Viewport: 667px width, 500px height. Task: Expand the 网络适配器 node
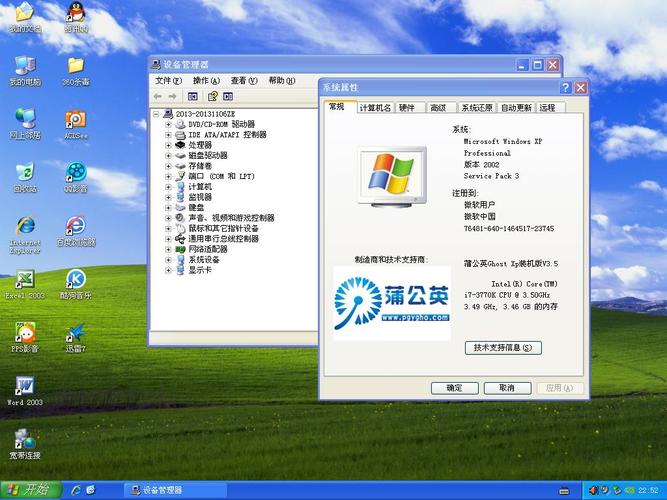[168, 249]
